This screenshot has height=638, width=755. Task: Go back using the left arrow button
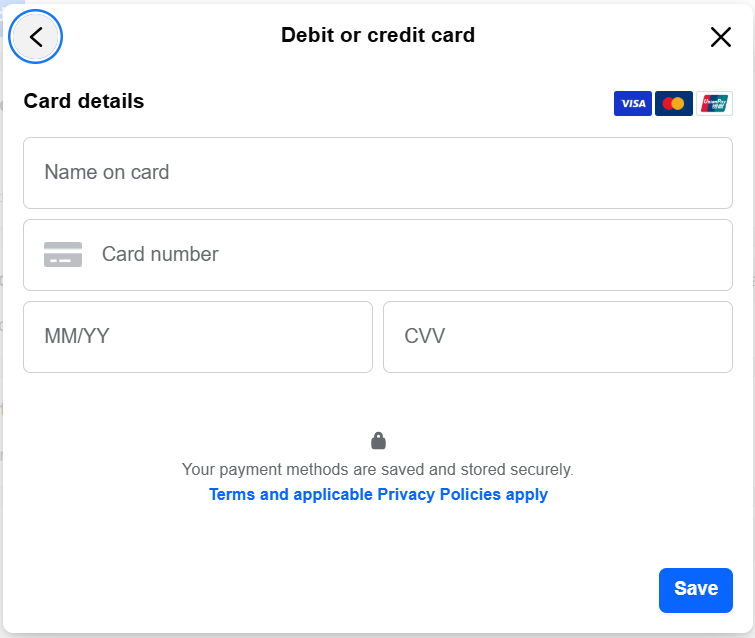tap(36, 37)
